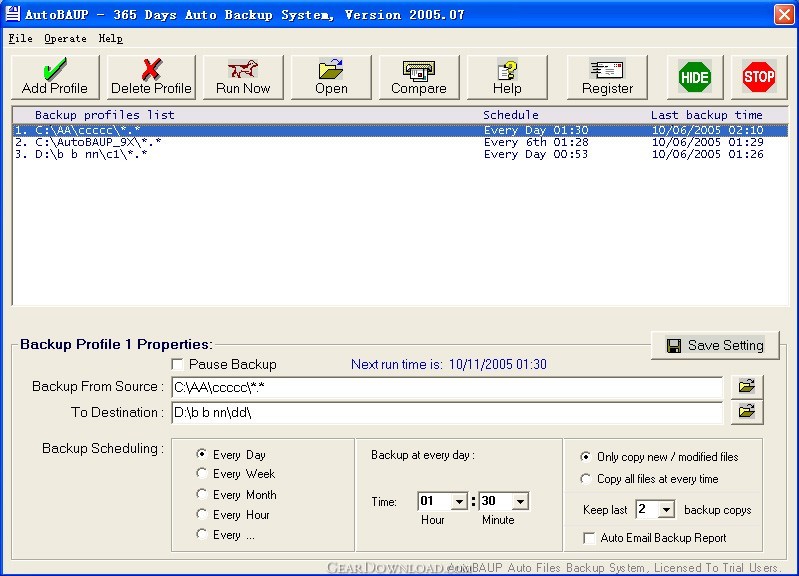799x576 pixels.
Task: Click the Schedule column header
Action: pyautogui.click(x=511, y=115)
